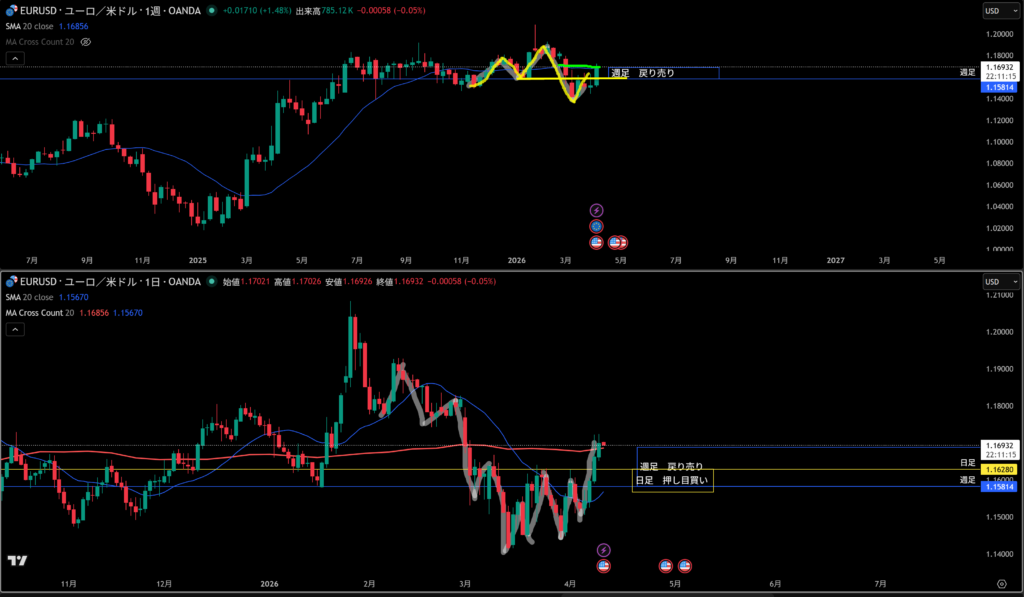1024x597 pixels.
Task: Open the purple lightning event marker in weekly chart
Action: (597, 210)
